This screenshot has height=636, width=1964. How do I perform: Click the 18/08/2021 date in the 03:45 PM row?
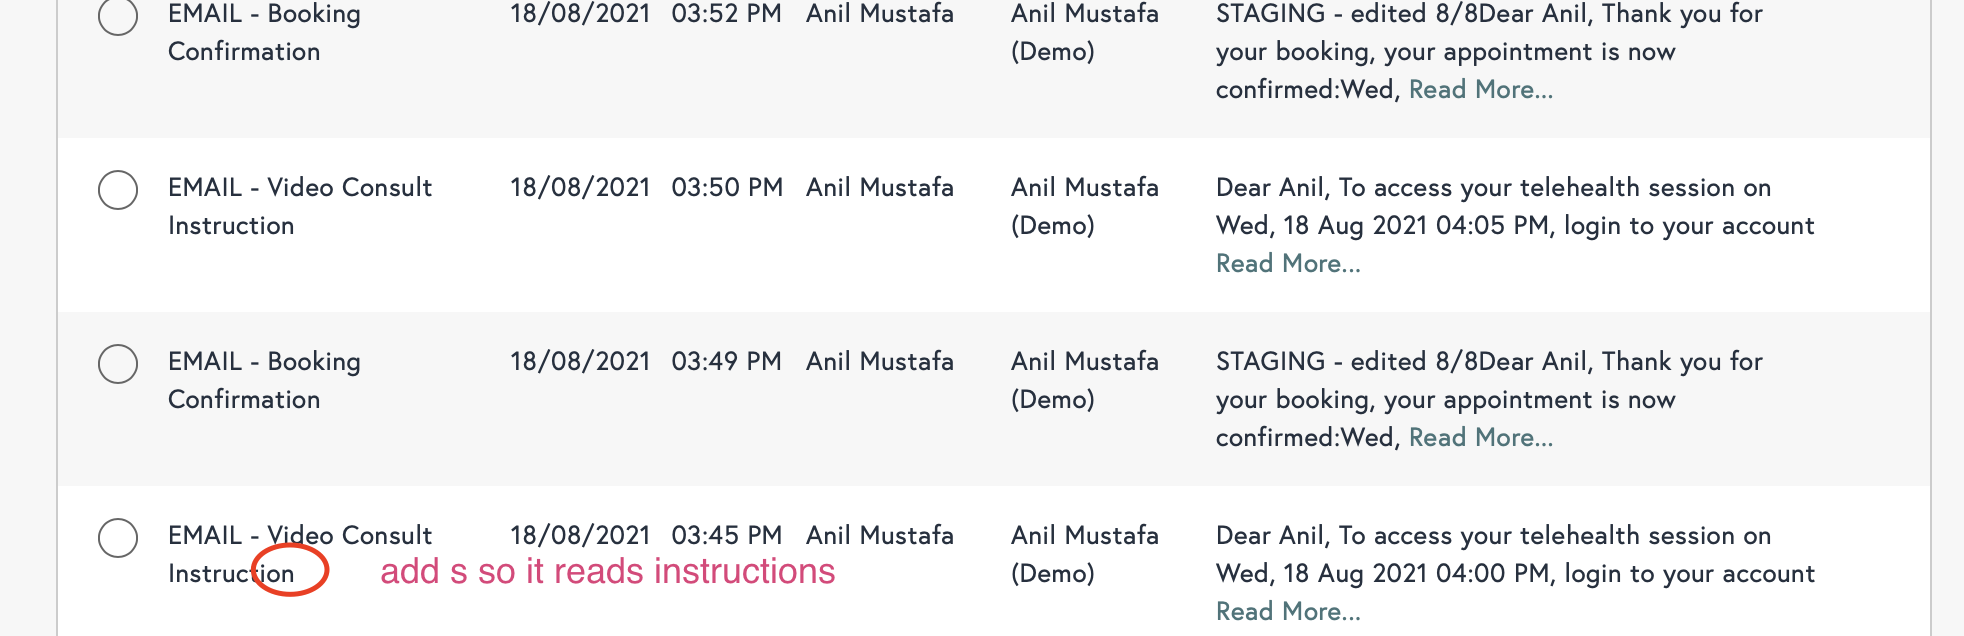click(x=580, y=536)
